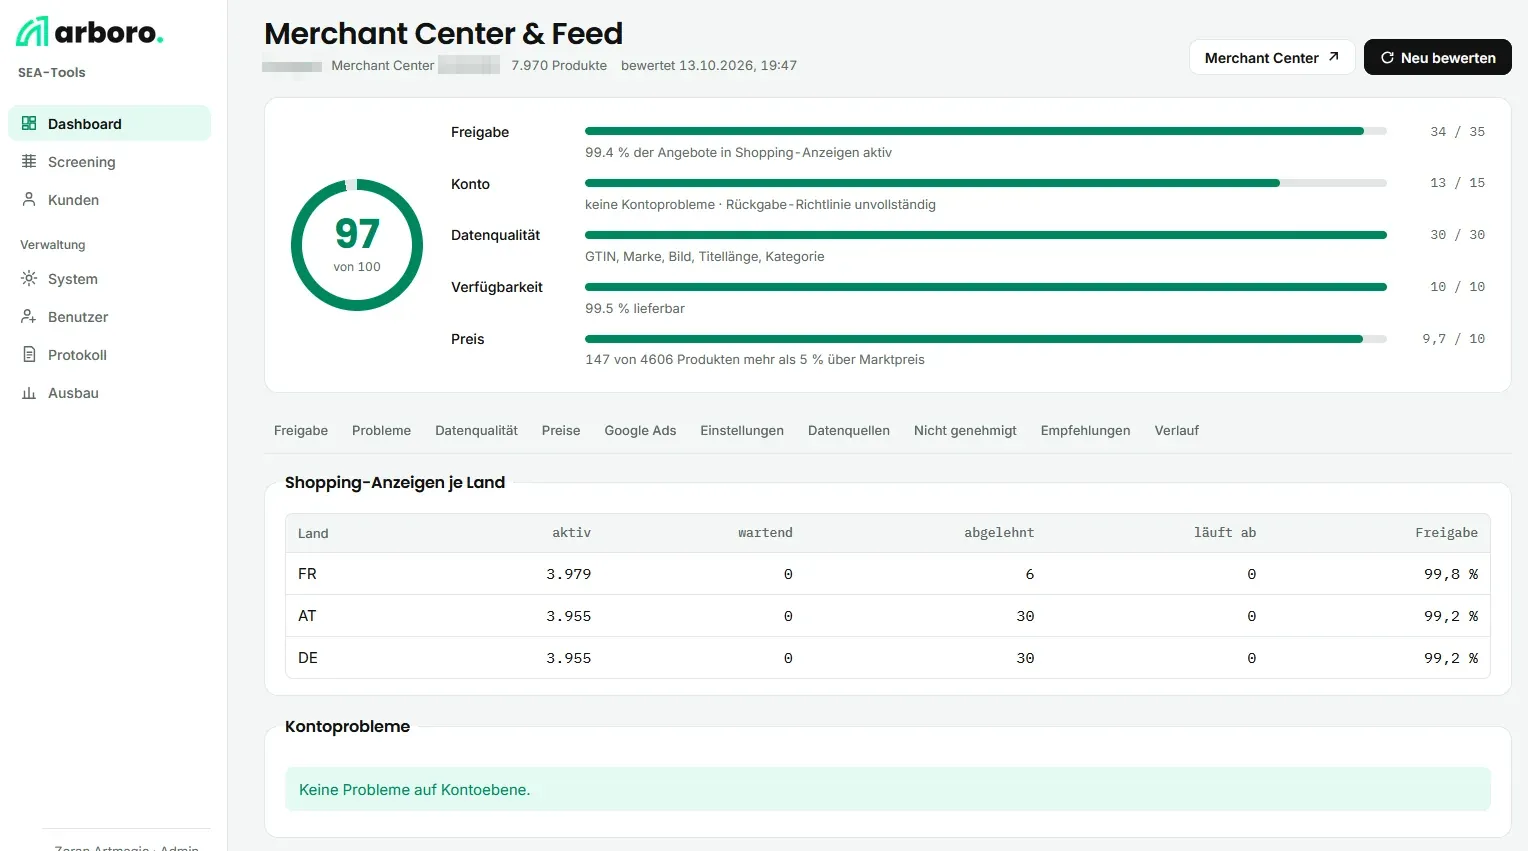Click the Screening table icon
This screenshot has height=851, width=1528.
tap(29, 162)
